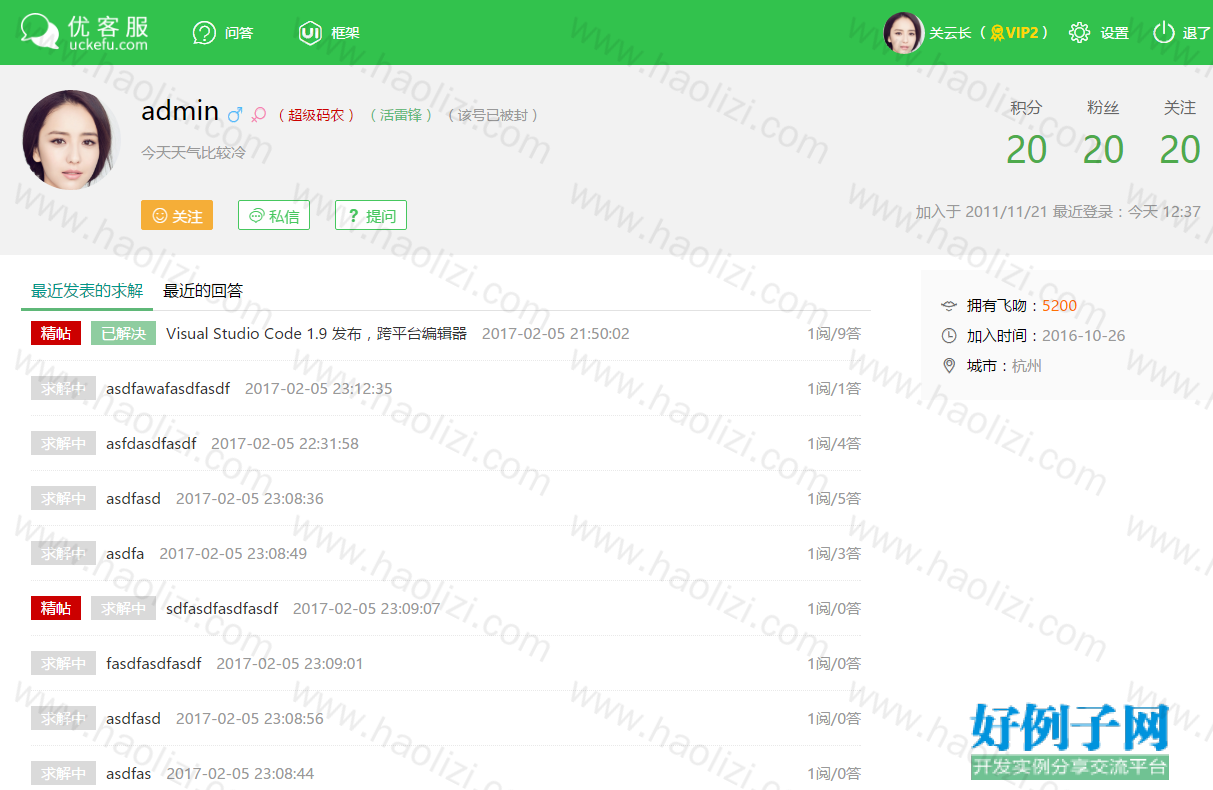Click the 超级码农 title label

pyautogui.click(x=316, y=115)
